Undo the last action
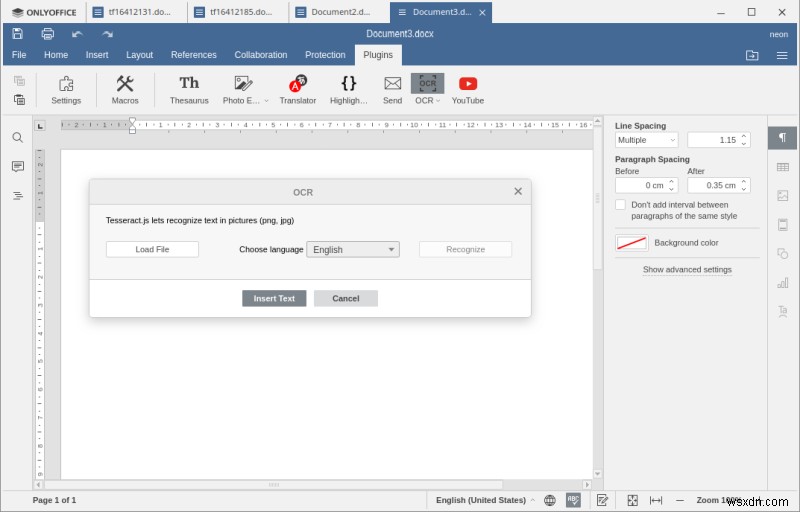800x512 pixels. pyautogui.click(x=77, y=34)
